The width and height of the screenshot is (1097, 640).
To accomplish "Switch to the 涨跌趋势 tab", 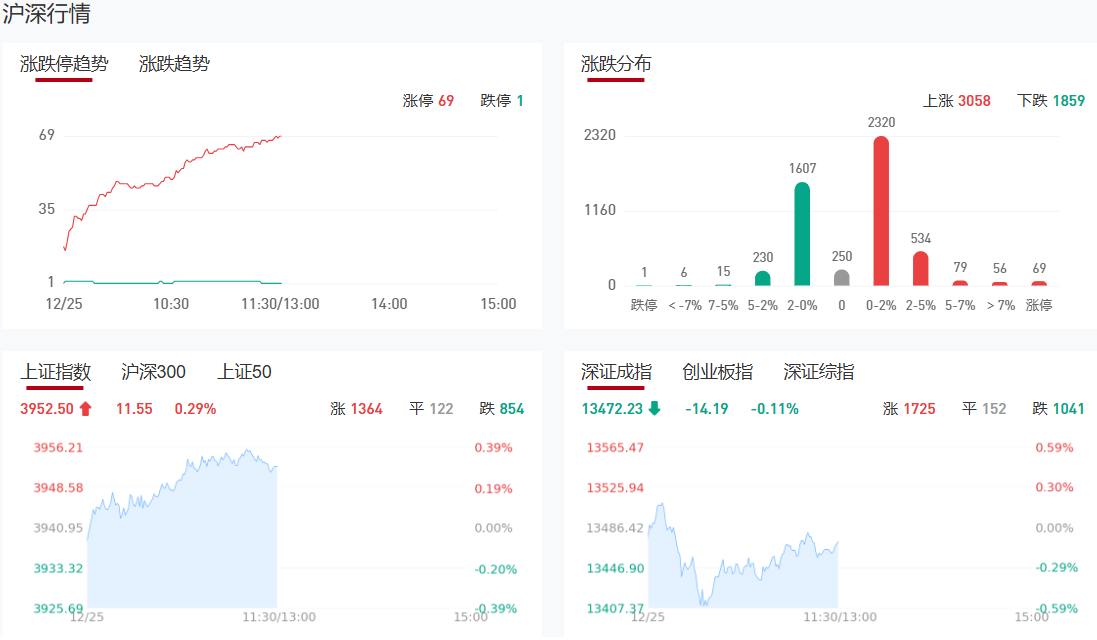I will pyautogui.click(x=174, y=64).
